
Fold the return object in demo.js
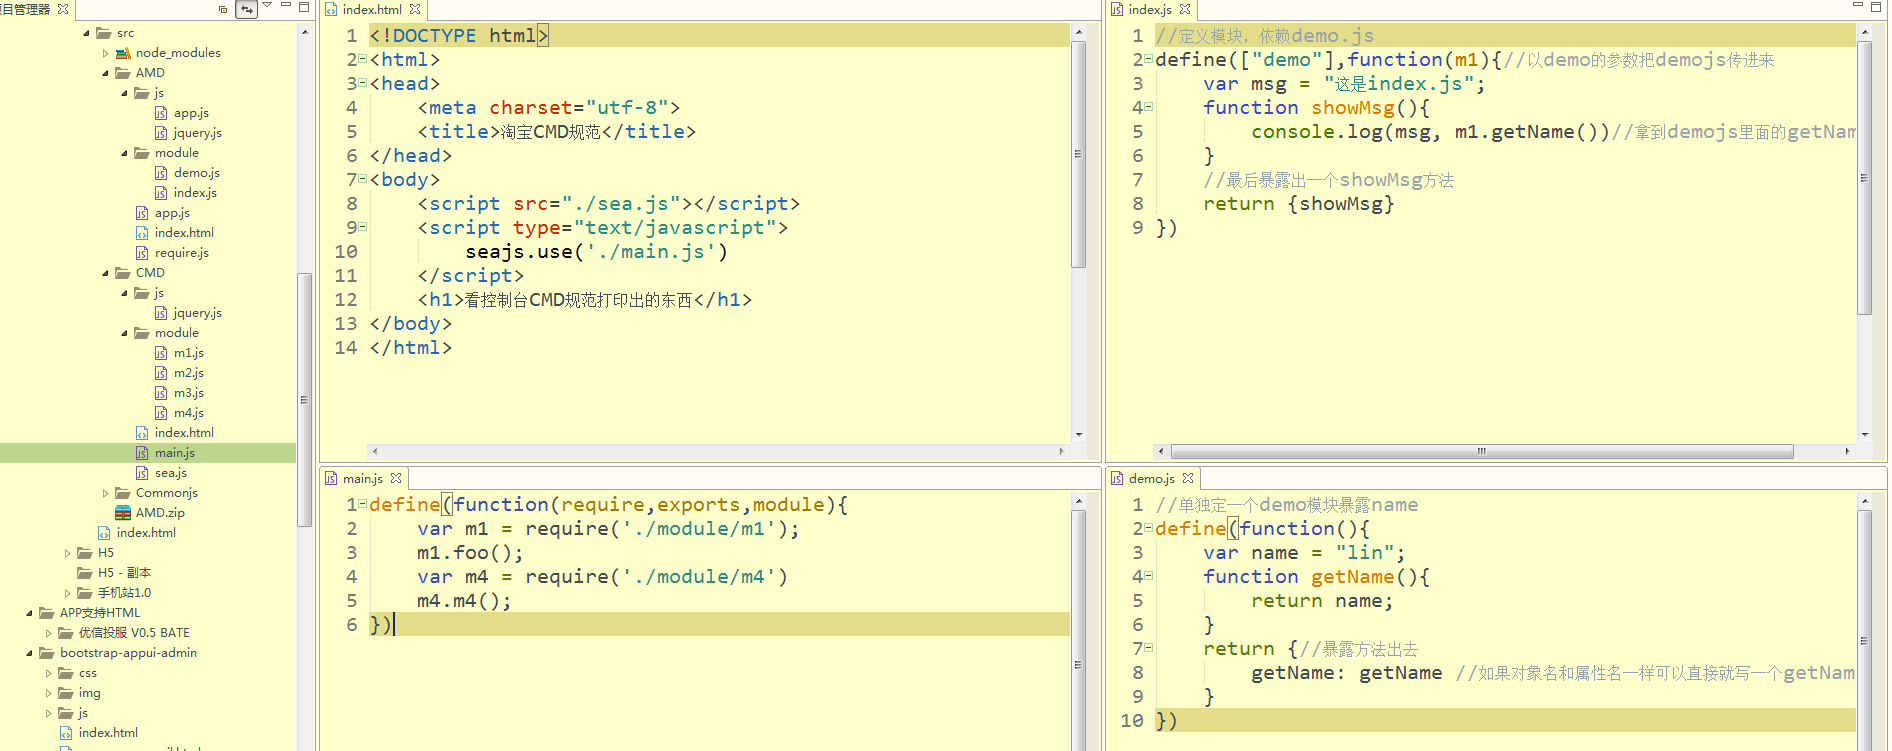pos(1148,648)
